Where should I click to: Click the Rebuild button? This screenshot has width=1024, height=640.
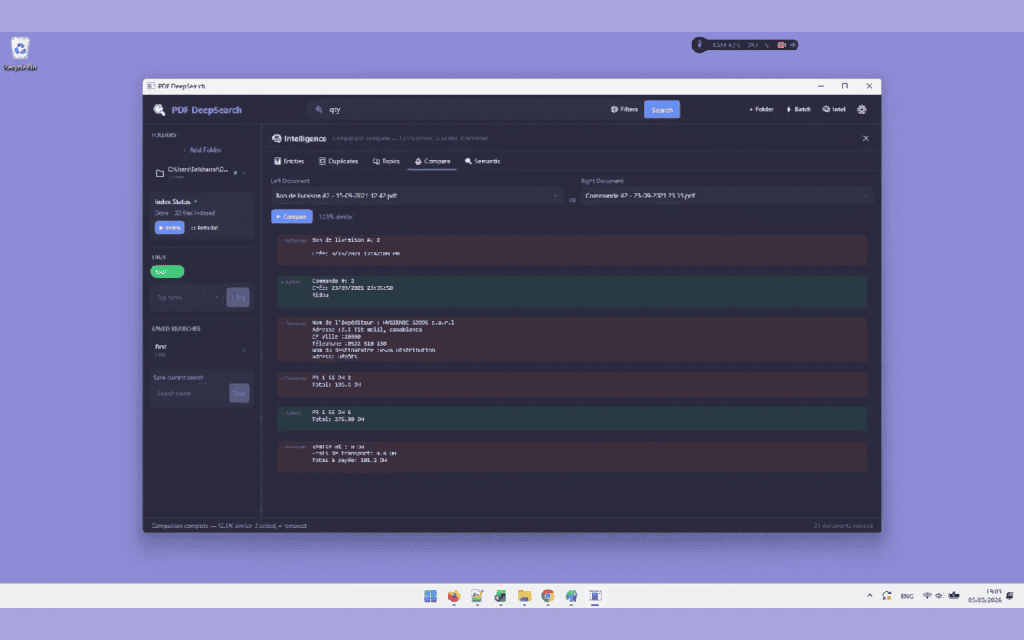(204, 228)
